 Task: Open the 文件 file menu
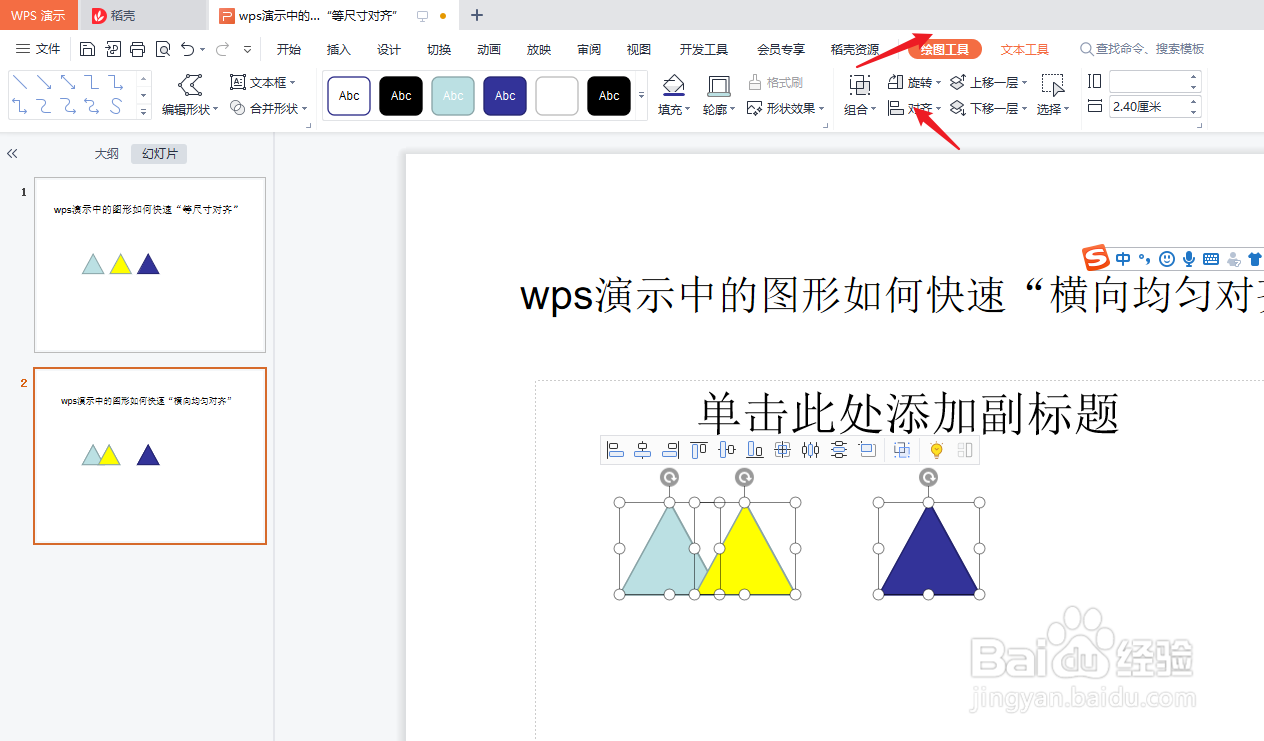point(38,49)
